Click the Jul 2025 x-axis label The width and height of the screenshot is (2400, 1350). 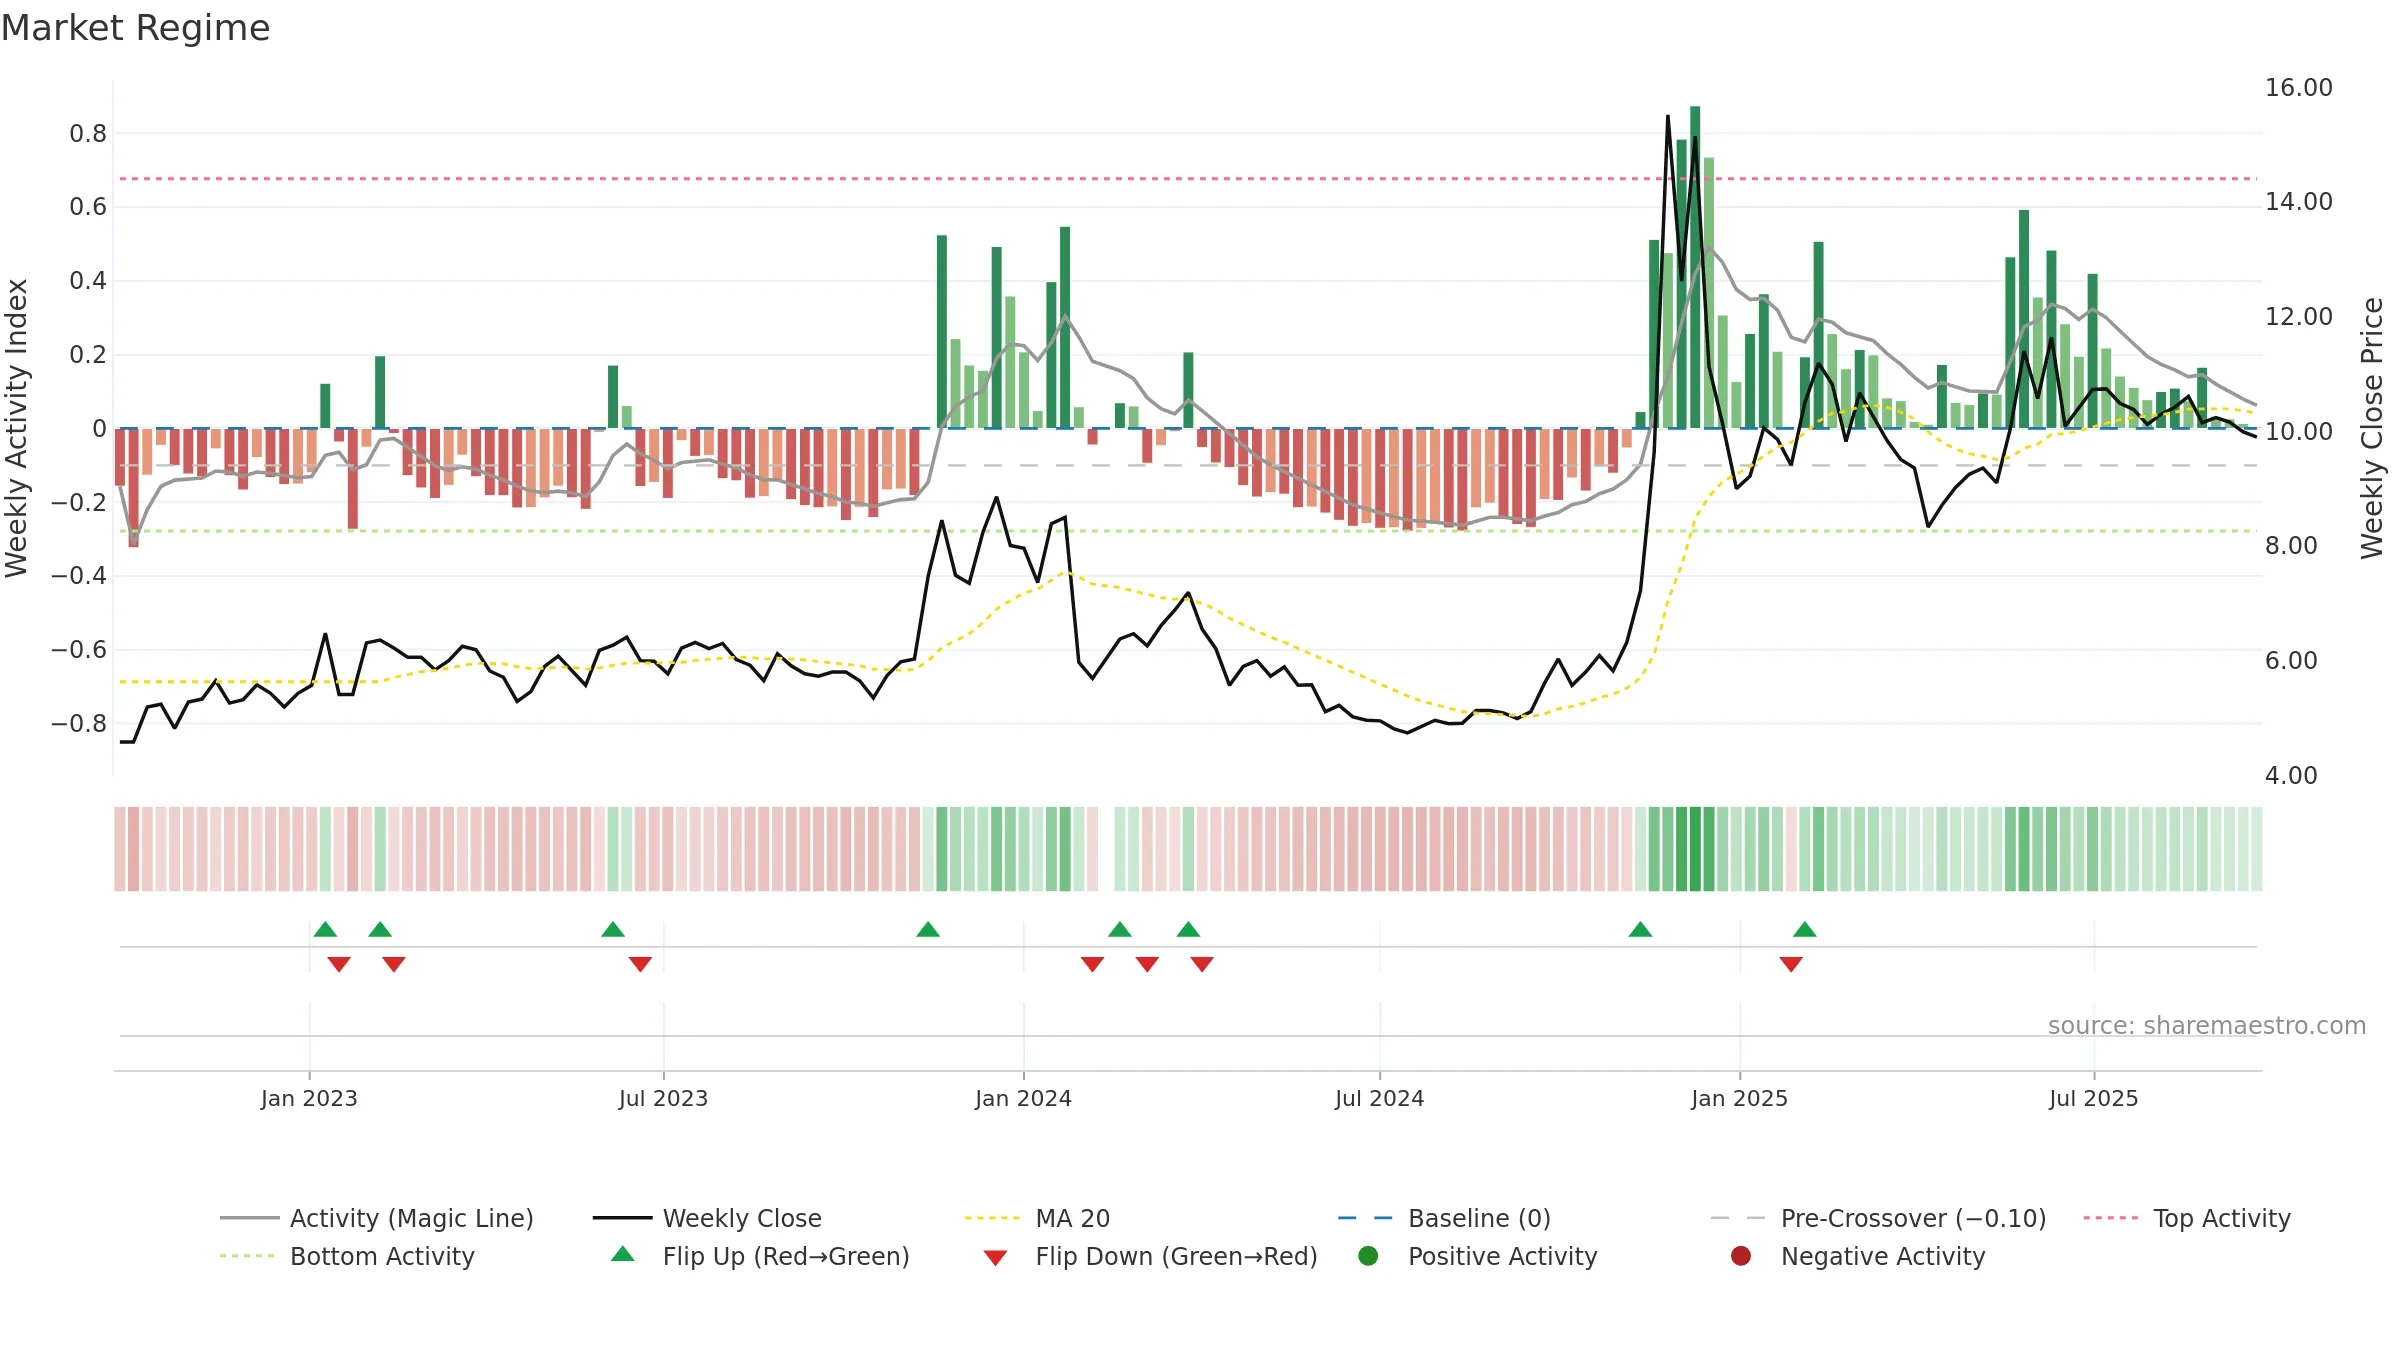tap(2093, 1098)
